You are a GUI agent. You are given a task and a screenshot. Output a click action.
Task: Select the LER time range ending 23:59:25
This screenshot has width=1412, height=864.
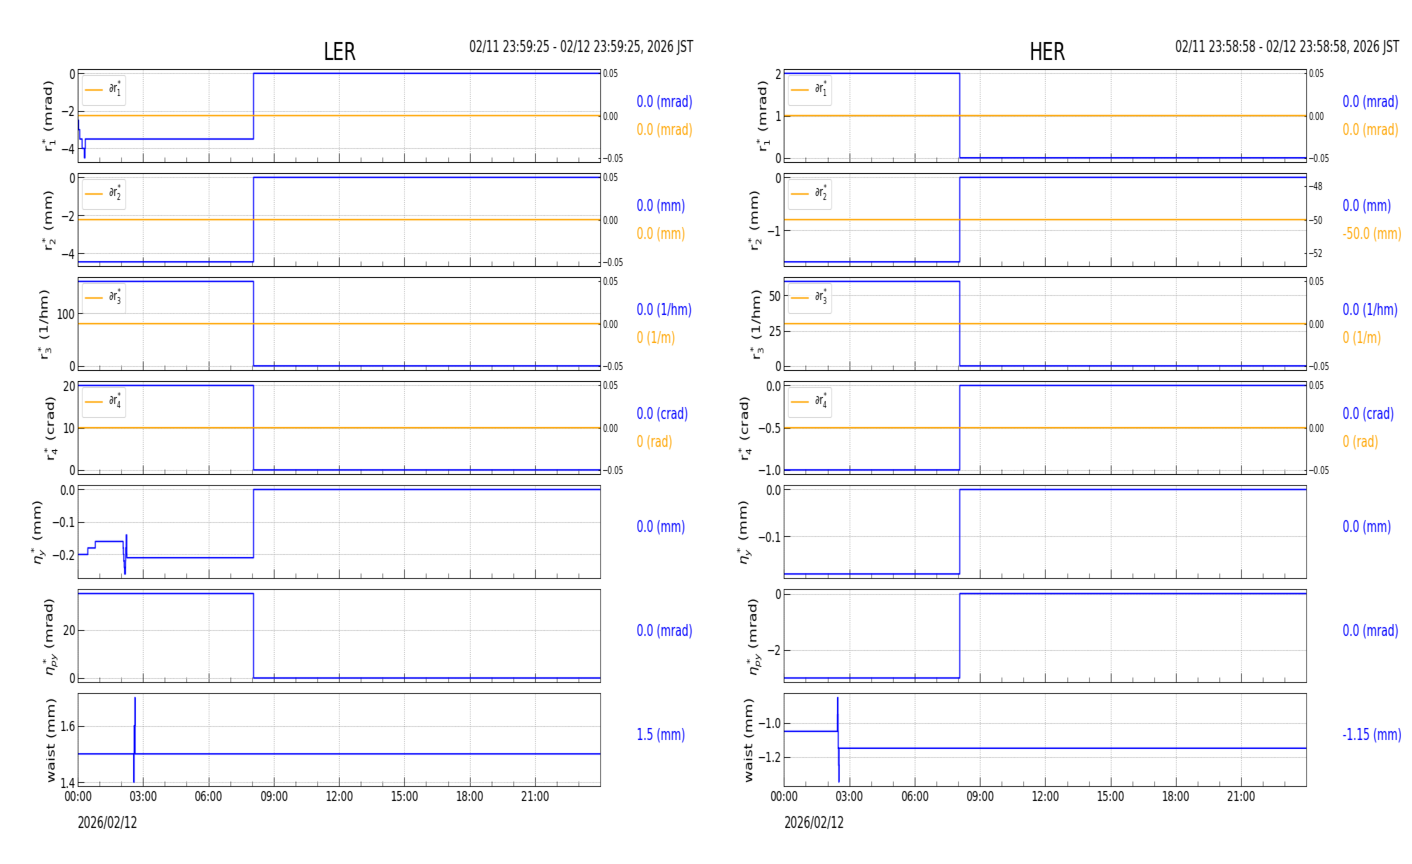tap(581, 47)
